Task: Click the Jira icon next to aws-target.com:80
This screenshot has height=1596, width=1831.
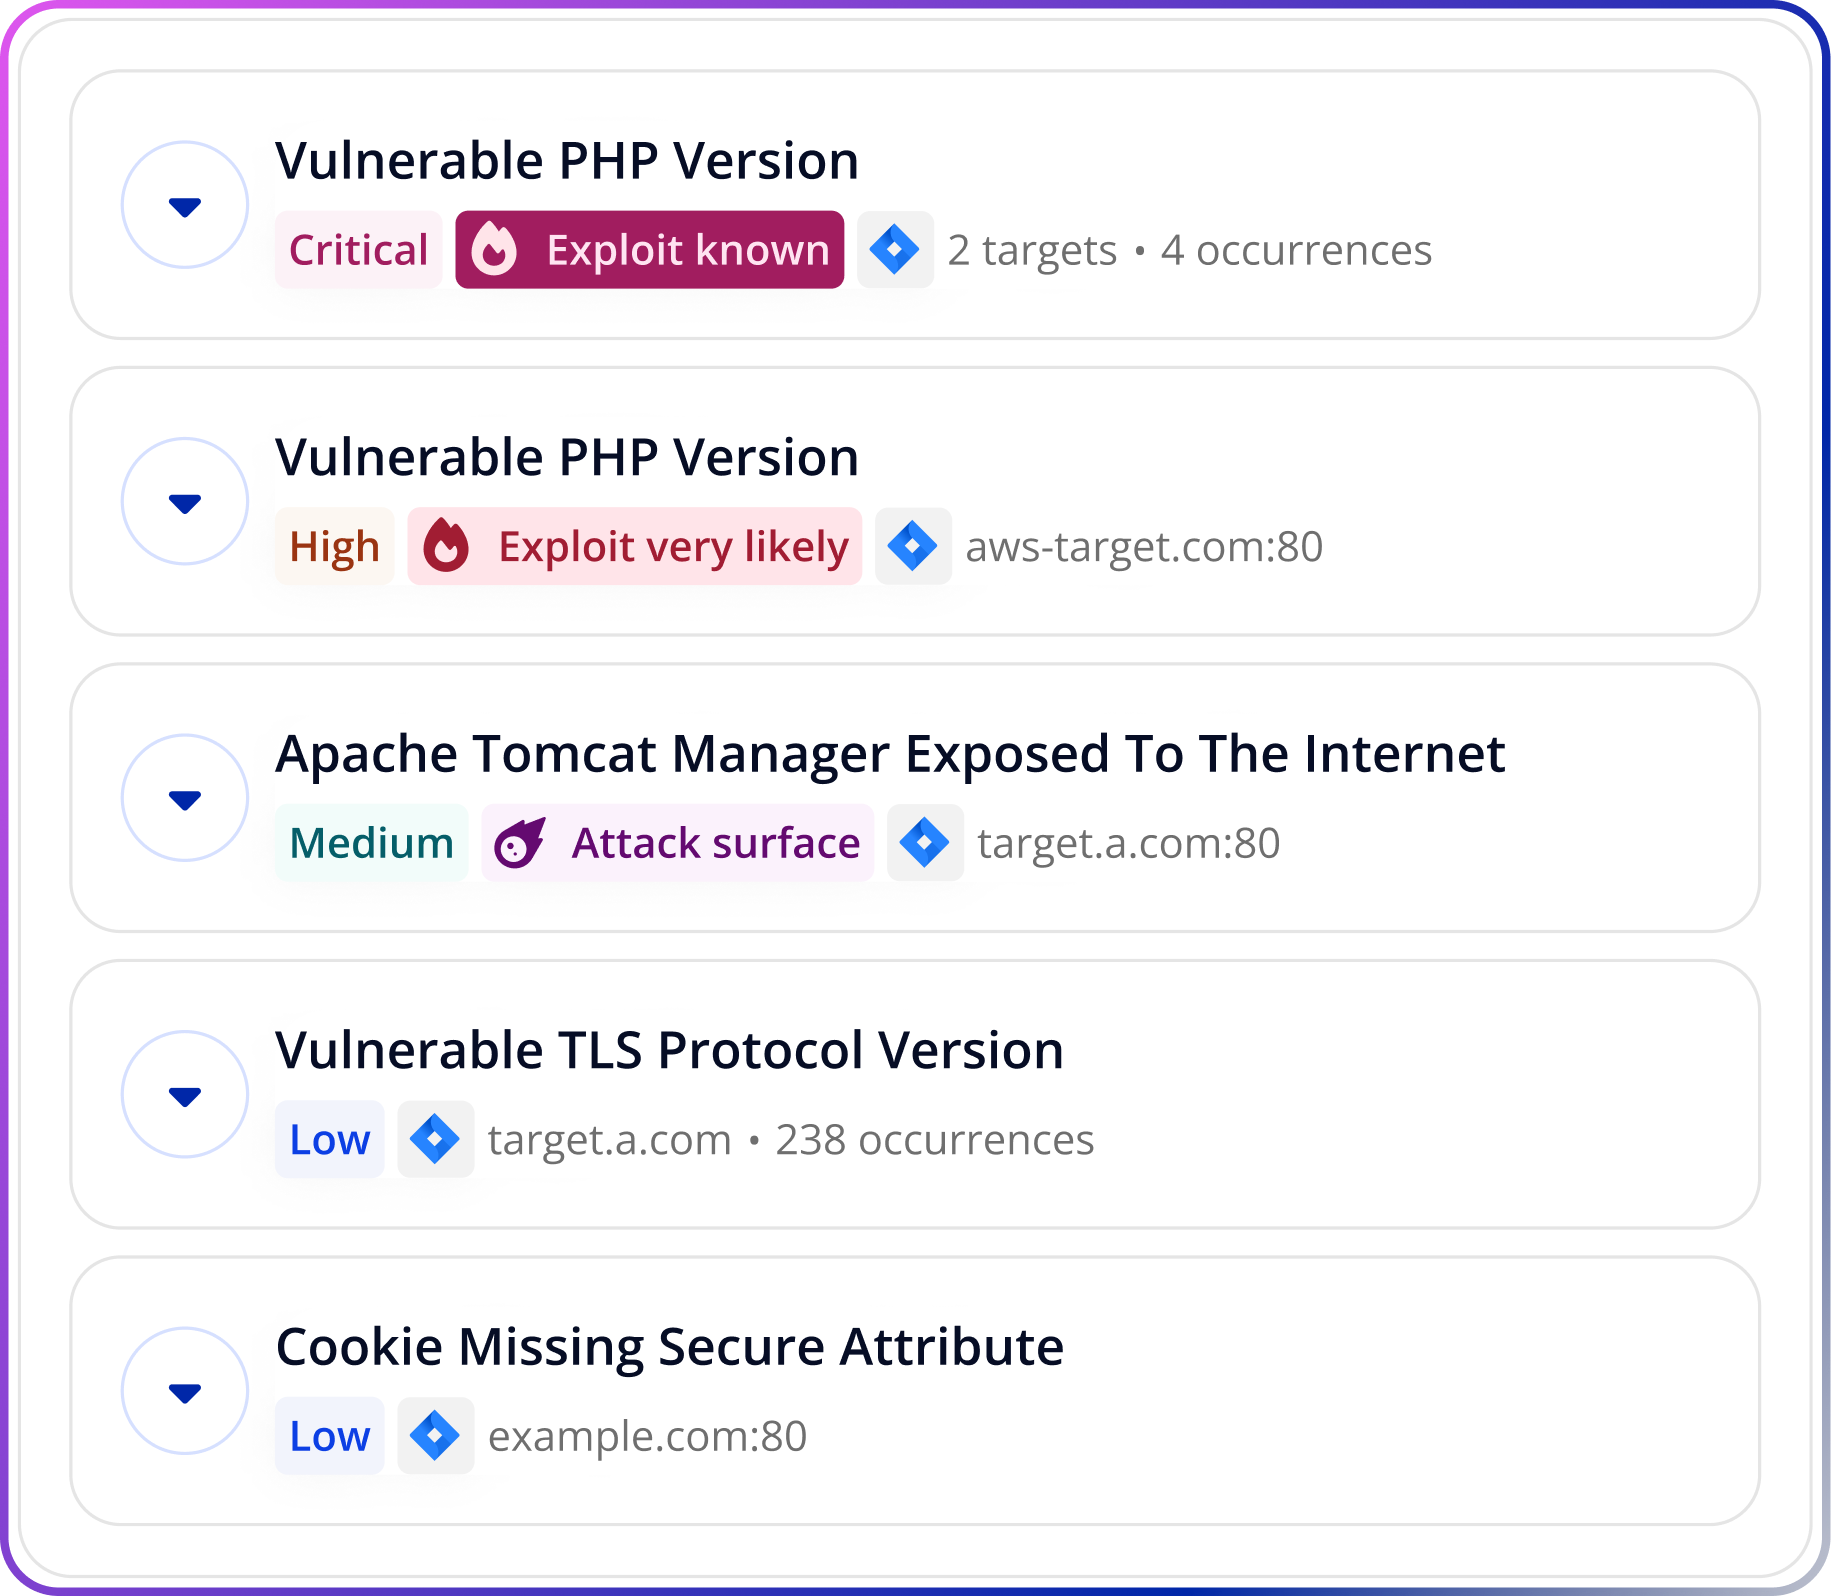Action: point(913,546)
